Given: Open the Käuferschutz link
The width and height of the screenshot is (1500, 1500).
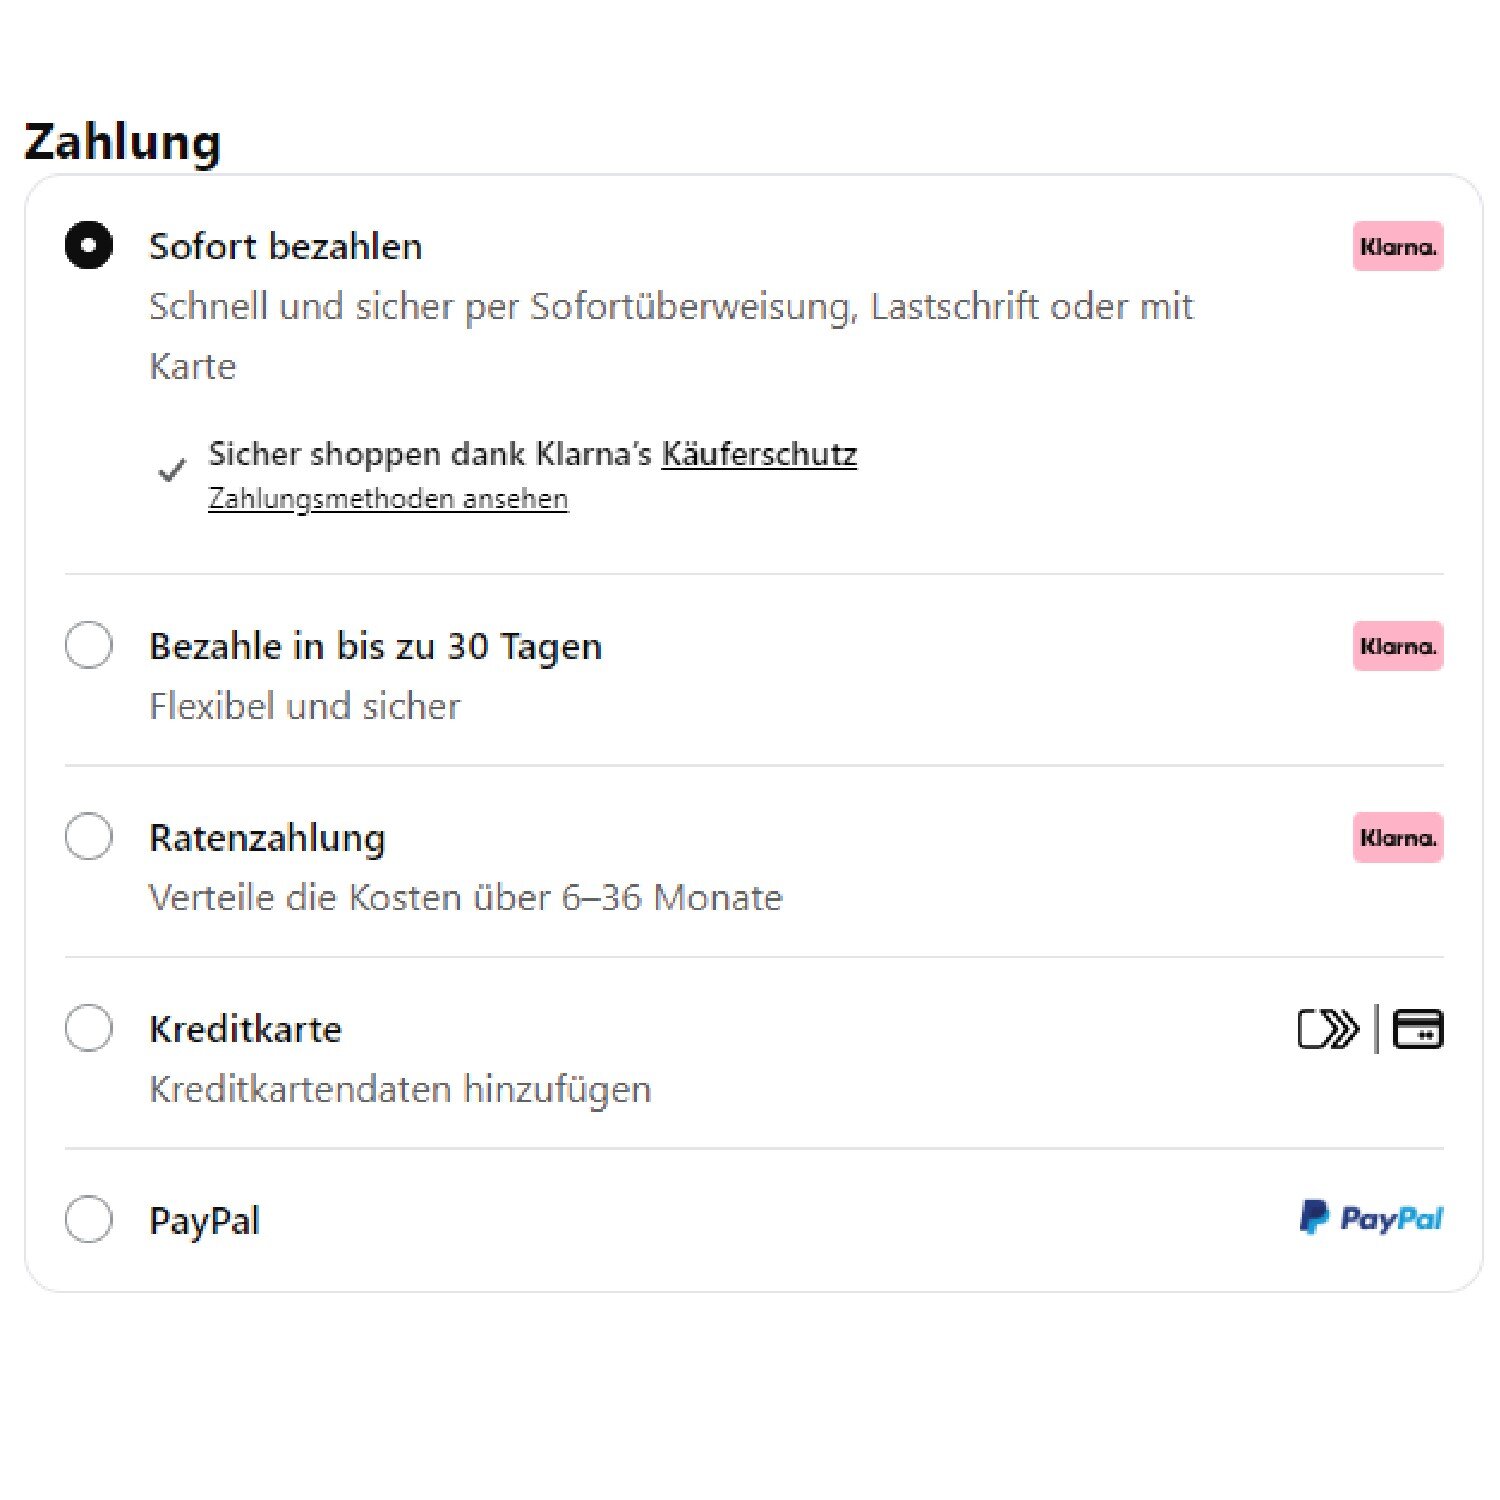Looking at the screenshot, I should (x=759, y=454).
